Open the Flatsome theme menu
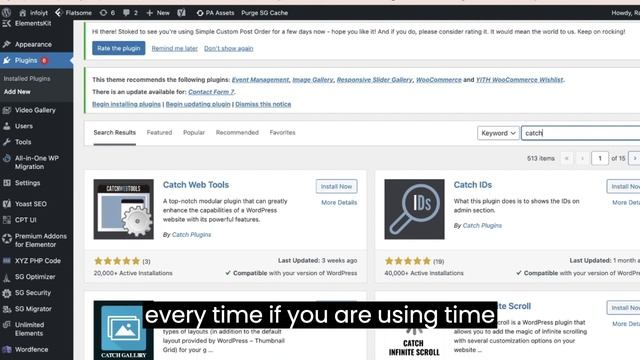 (73, 13)
